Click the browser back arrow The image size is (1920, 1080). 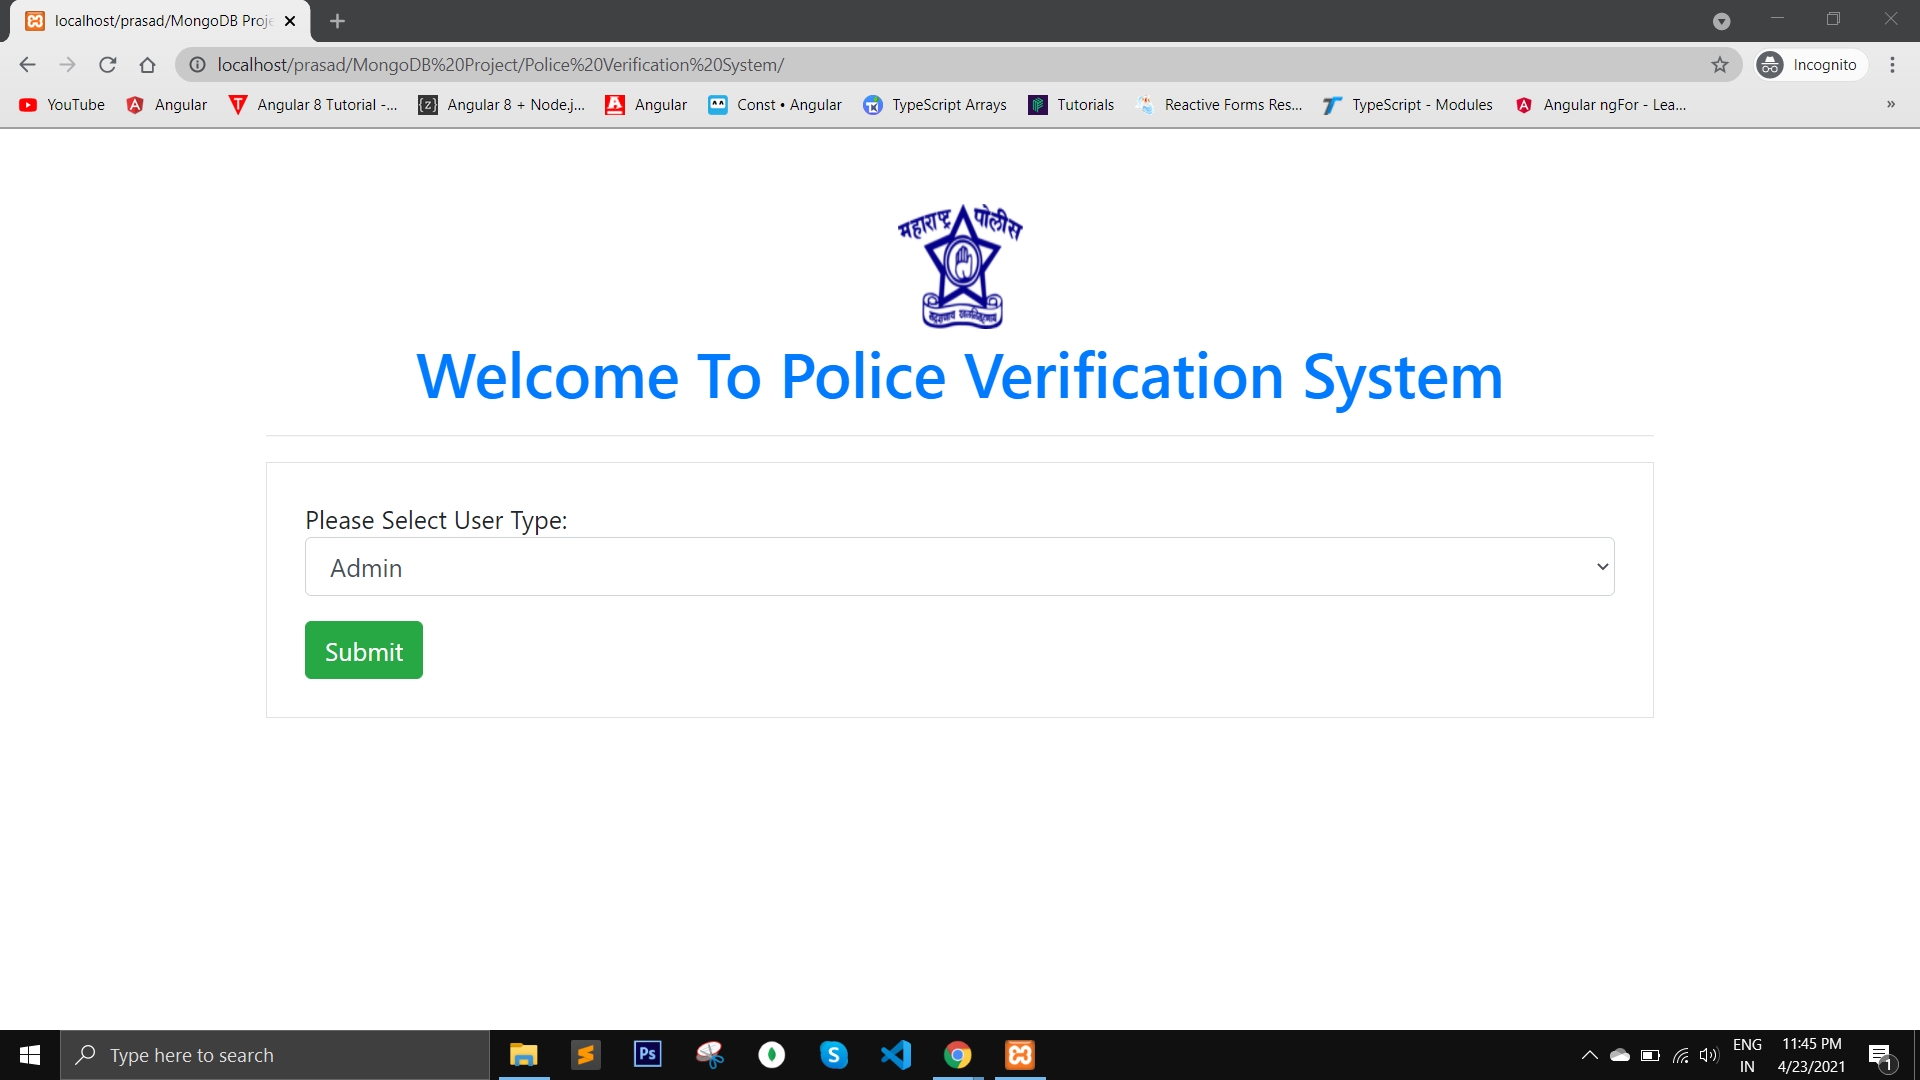[x=26, y=64]
